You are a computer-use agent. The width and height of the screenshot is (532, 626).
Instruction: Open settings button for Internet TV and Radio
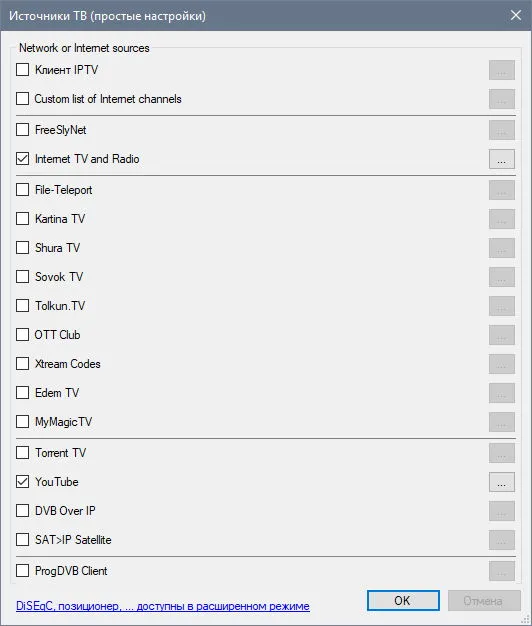point(502,159)
